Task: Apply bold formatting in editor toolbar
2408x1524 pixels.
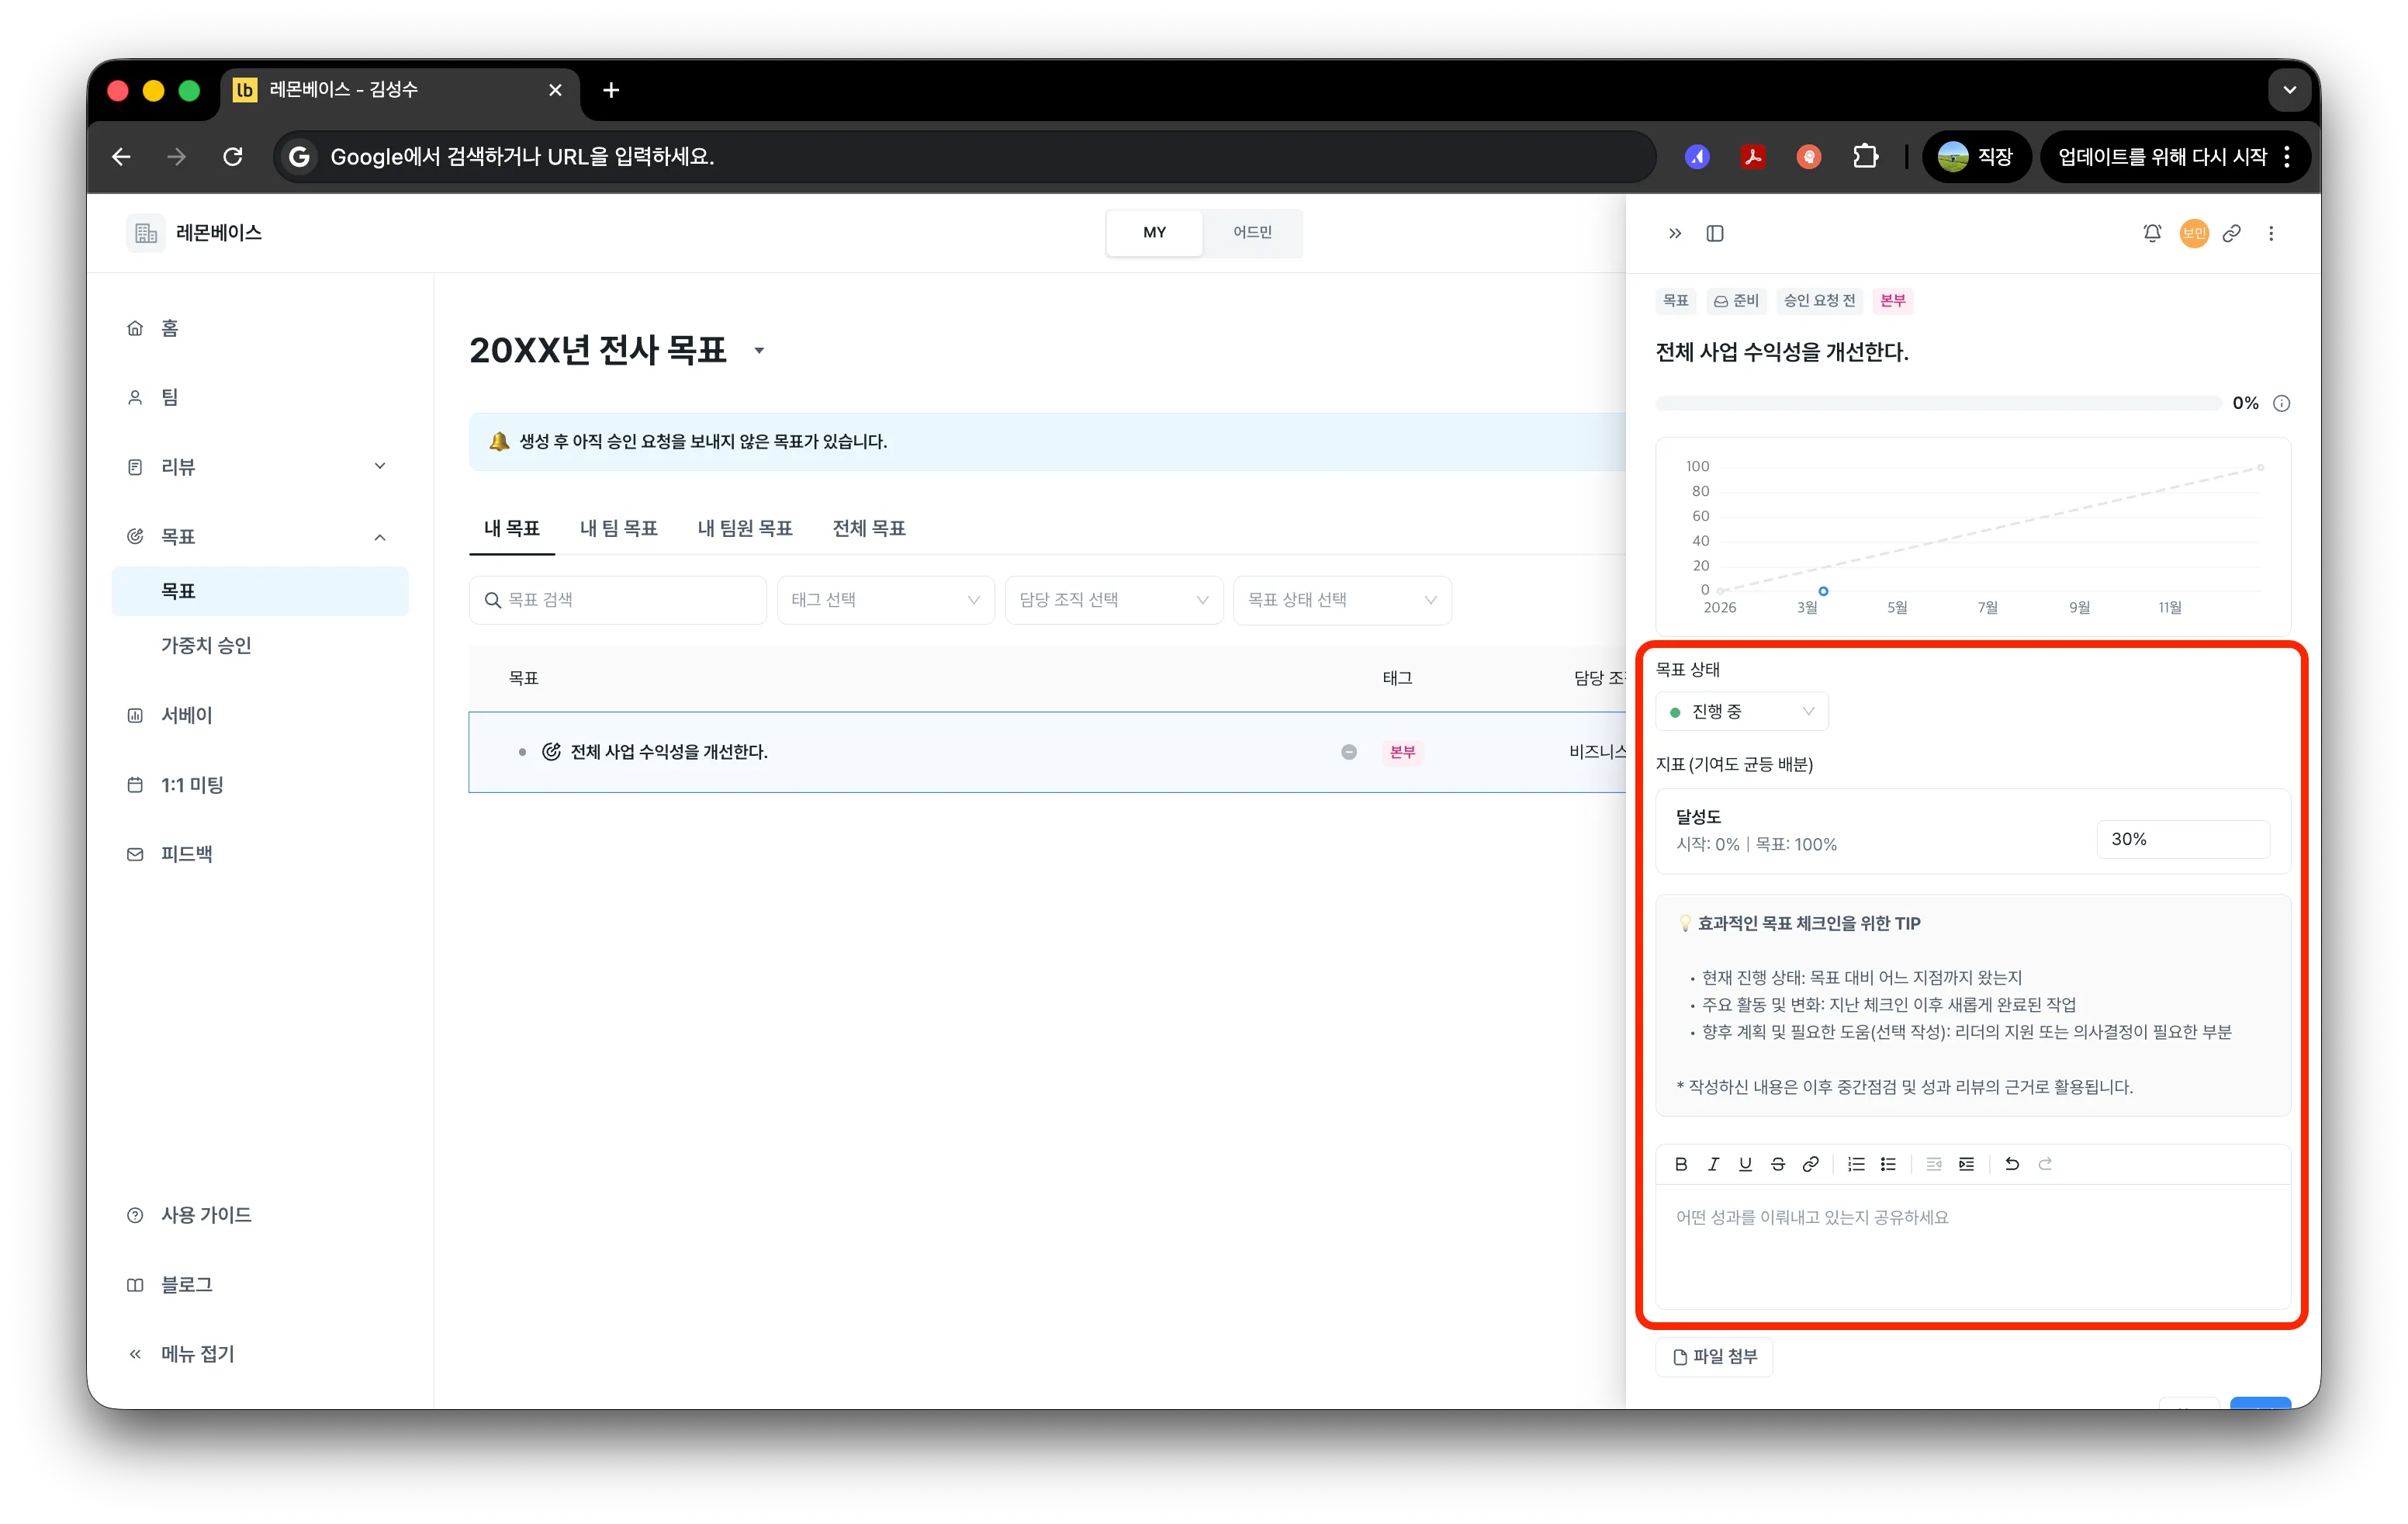Action: point(1681,1163)
